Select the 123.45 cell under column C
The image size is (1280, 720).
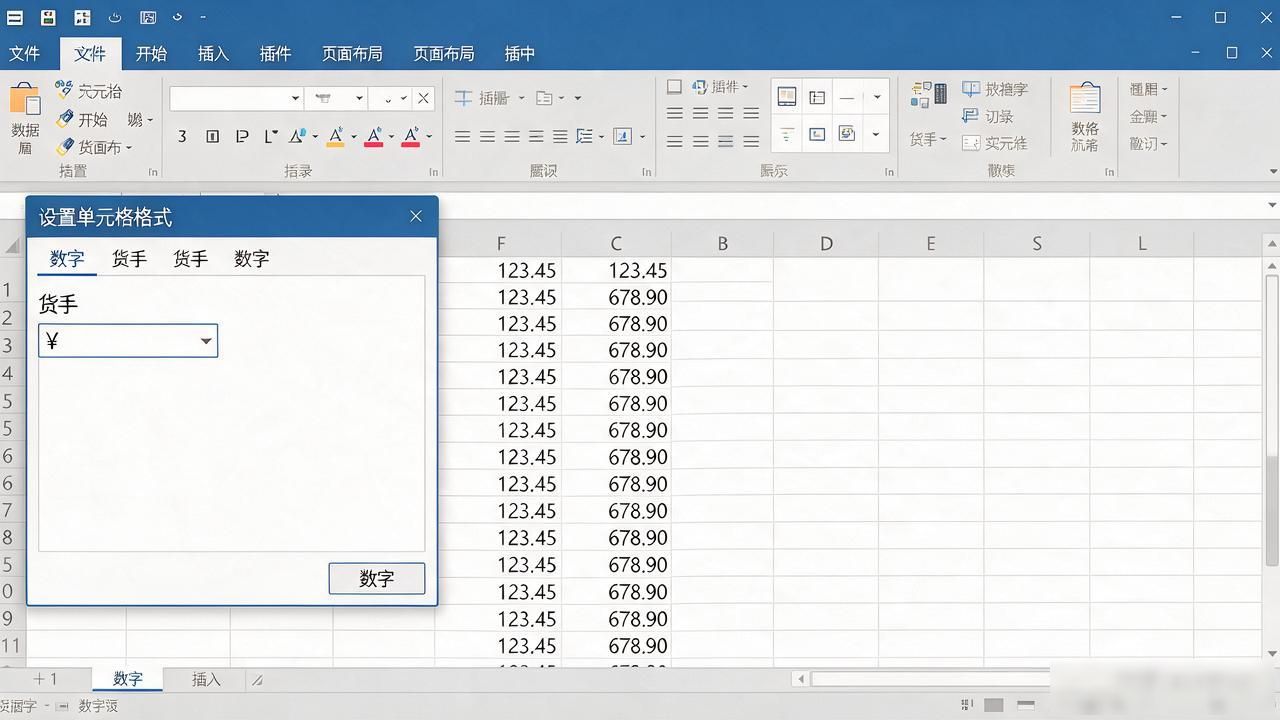coord(616,271)
